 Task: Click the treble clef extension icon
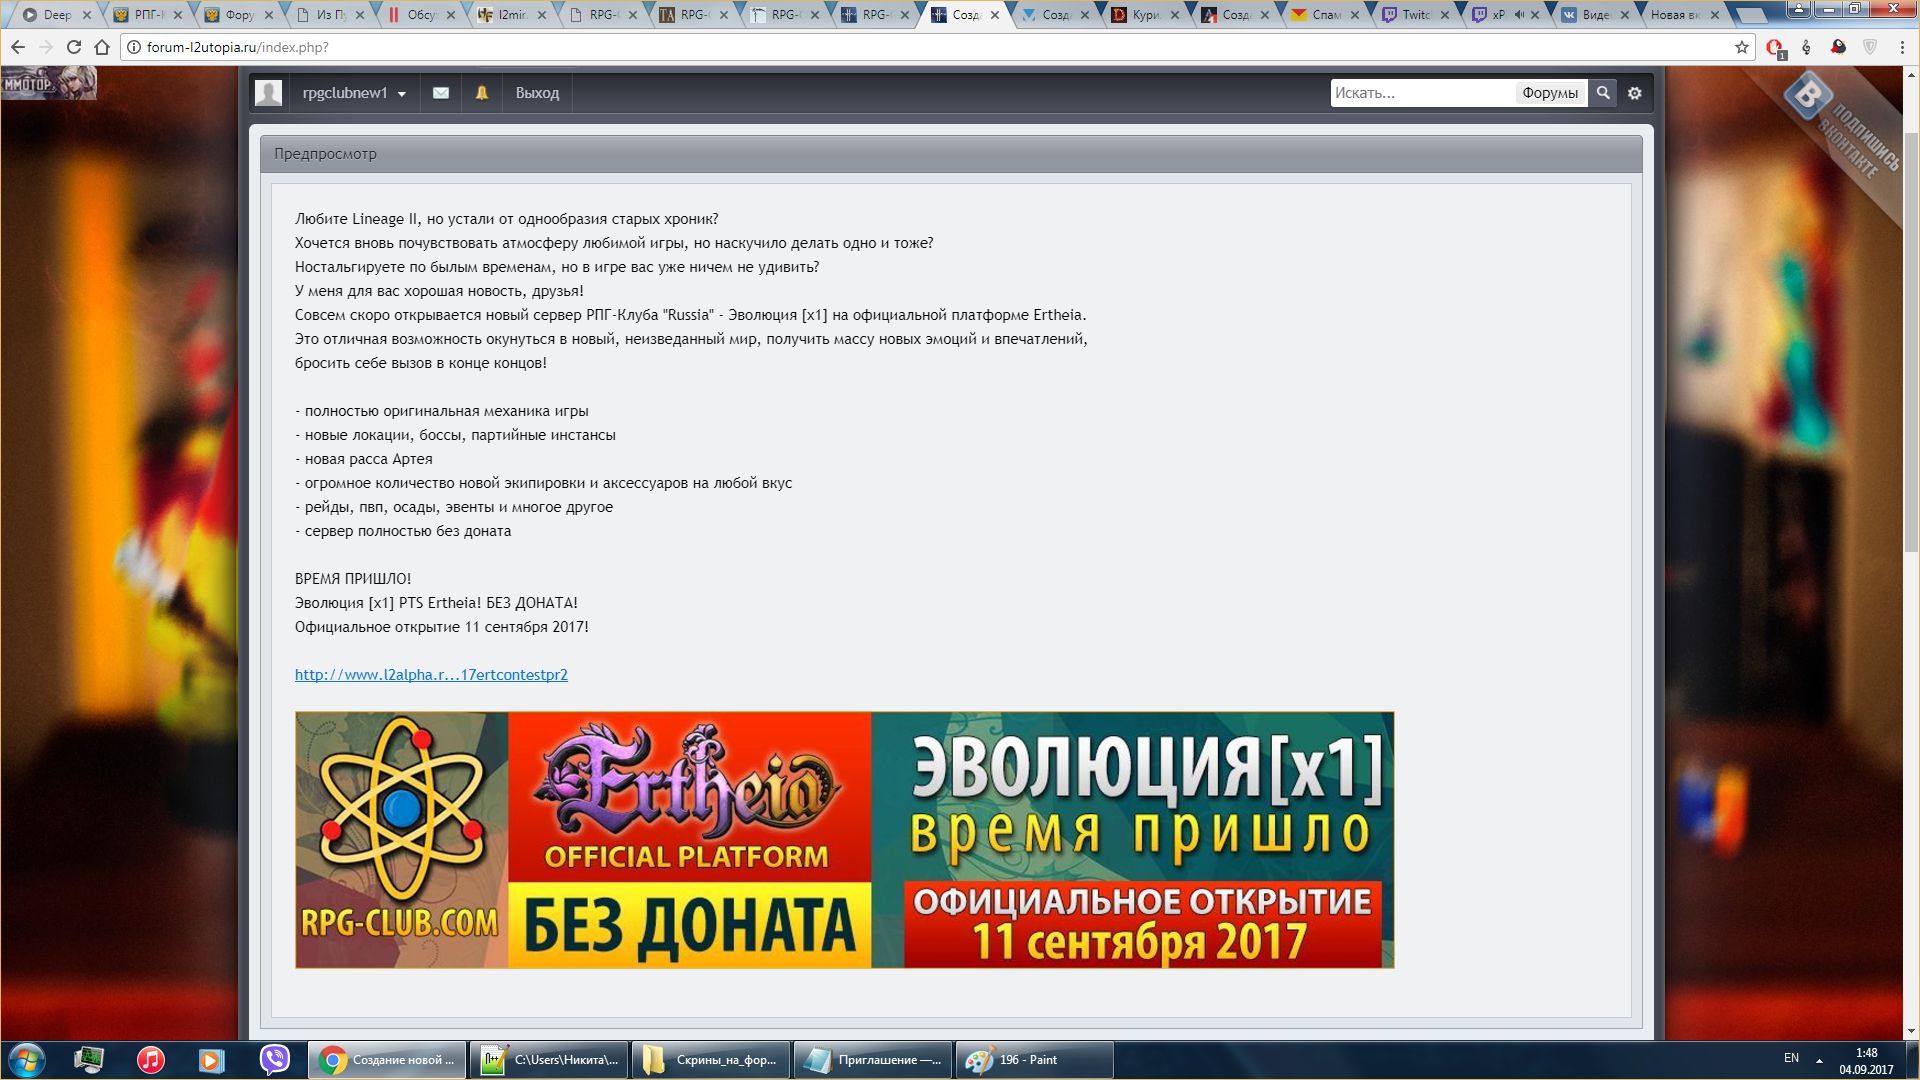[1806, 47]
